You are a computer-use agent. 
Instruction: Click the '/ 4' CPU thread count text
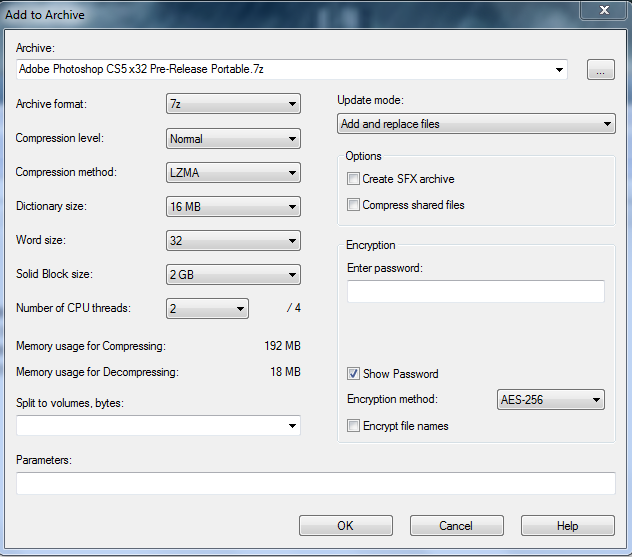tap(294, 308)
